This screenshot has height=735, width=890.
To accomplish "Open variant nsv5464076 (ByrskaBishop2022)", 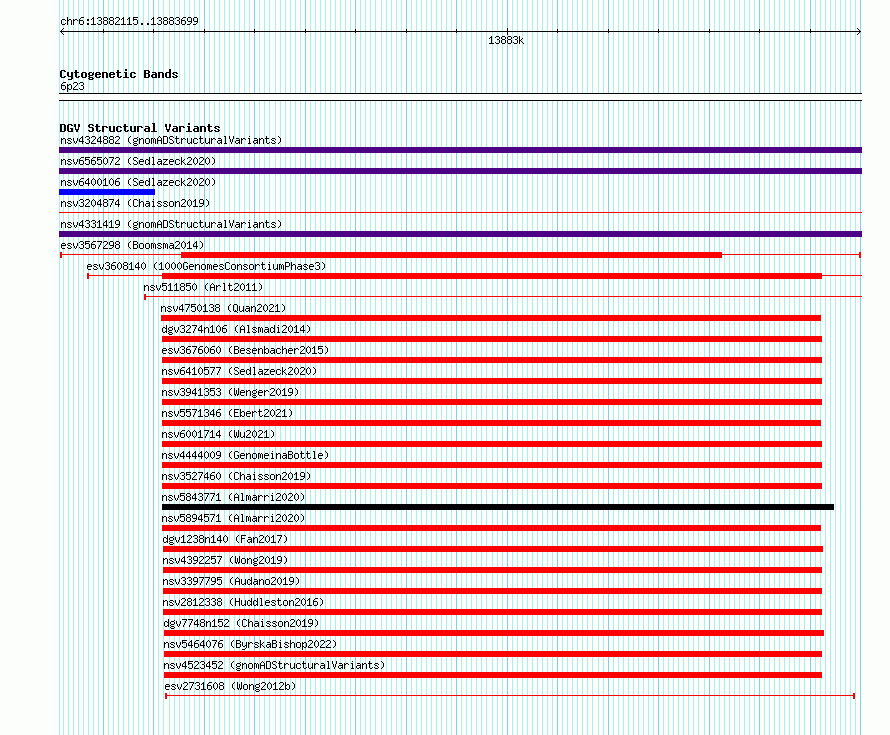I will pos(250,644).
